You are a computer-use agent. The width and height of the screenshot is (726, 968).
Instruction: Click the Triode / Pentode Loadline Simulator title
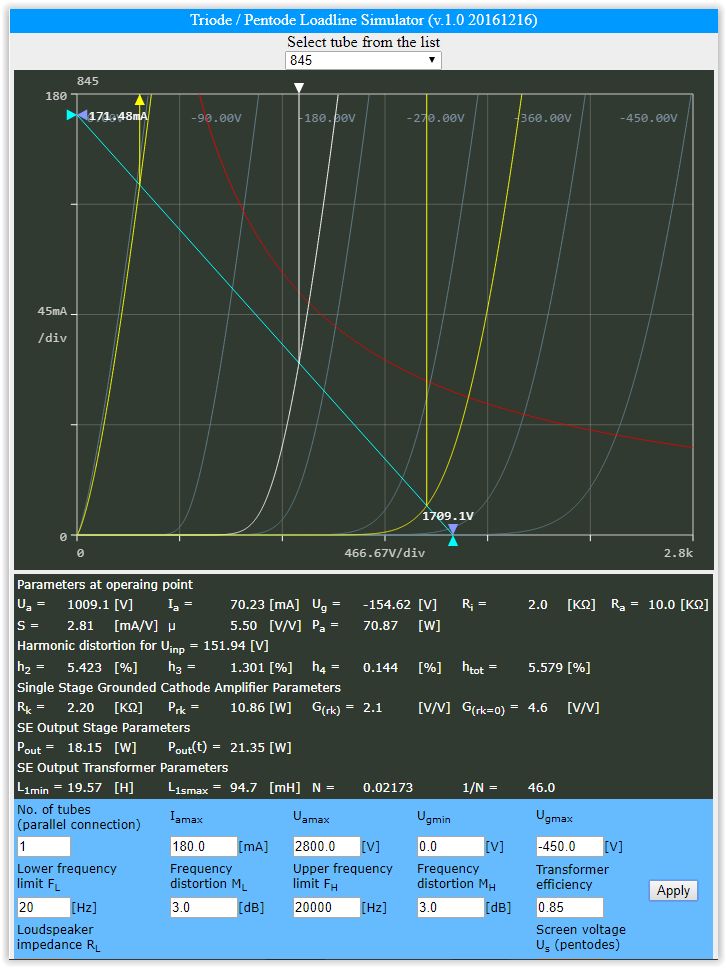tap(364, 20)
